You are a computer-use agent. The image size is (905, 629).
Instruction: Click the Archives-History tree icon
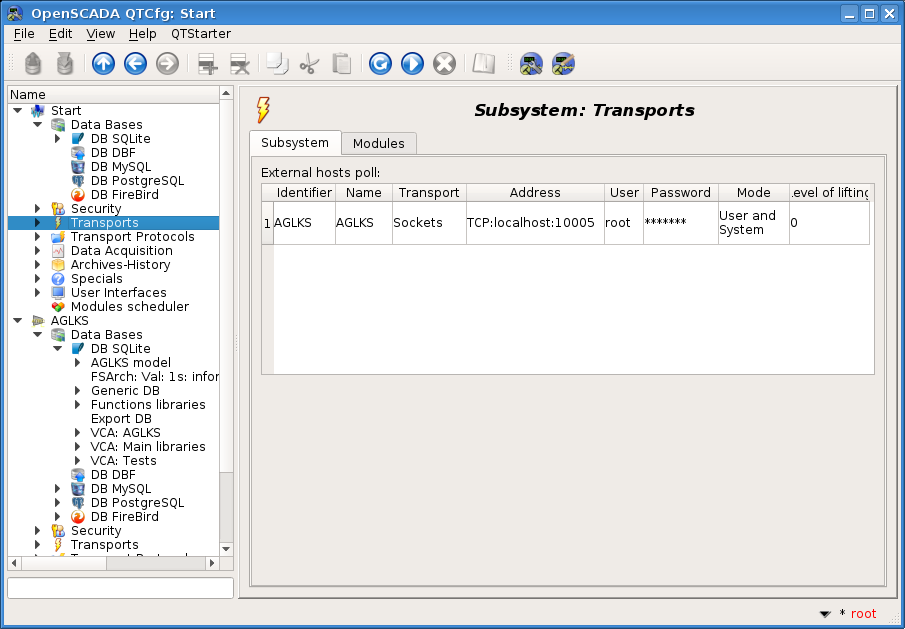[x=58, y=265]
